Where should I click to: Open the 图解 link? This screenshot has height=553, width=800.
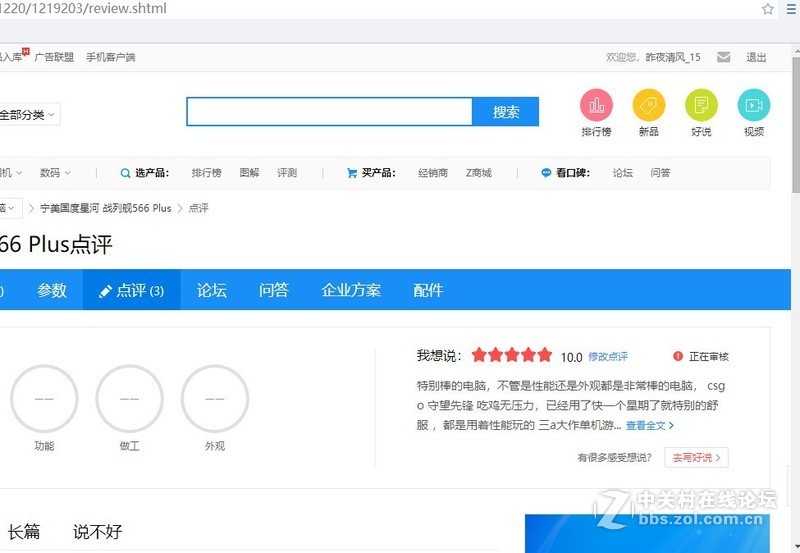249,173
